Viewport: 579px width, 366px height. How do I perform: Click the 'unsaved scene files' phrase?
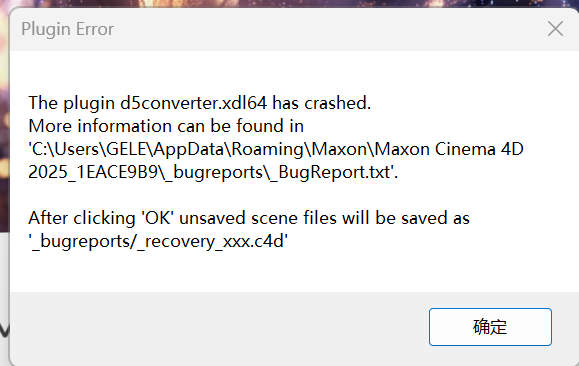coord(258,218)
